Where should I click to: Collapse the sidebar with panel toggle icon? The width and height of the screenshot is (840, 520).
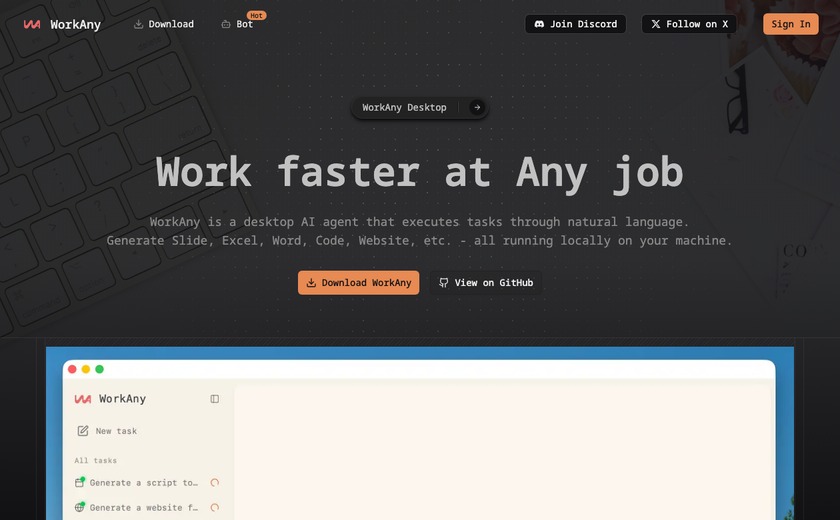coord(214,399)
